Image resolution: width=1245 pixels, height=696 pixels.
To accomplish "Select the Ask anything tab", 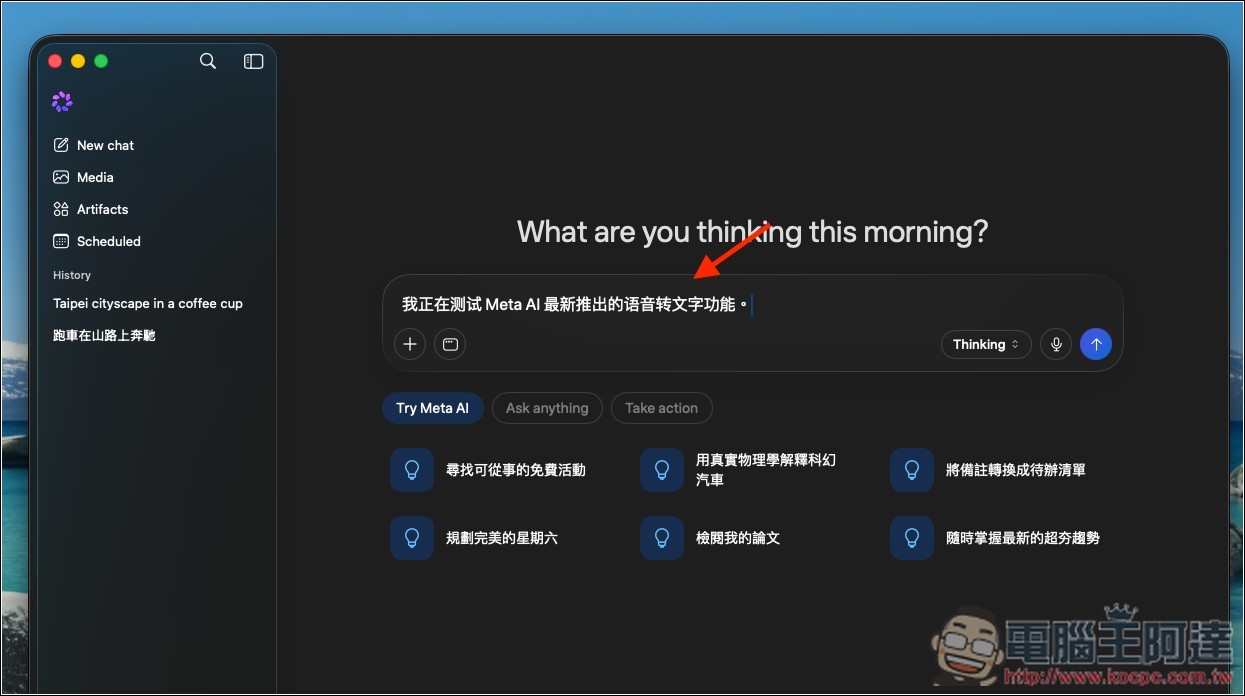I will pyautogui.click(x=547, y=408).
